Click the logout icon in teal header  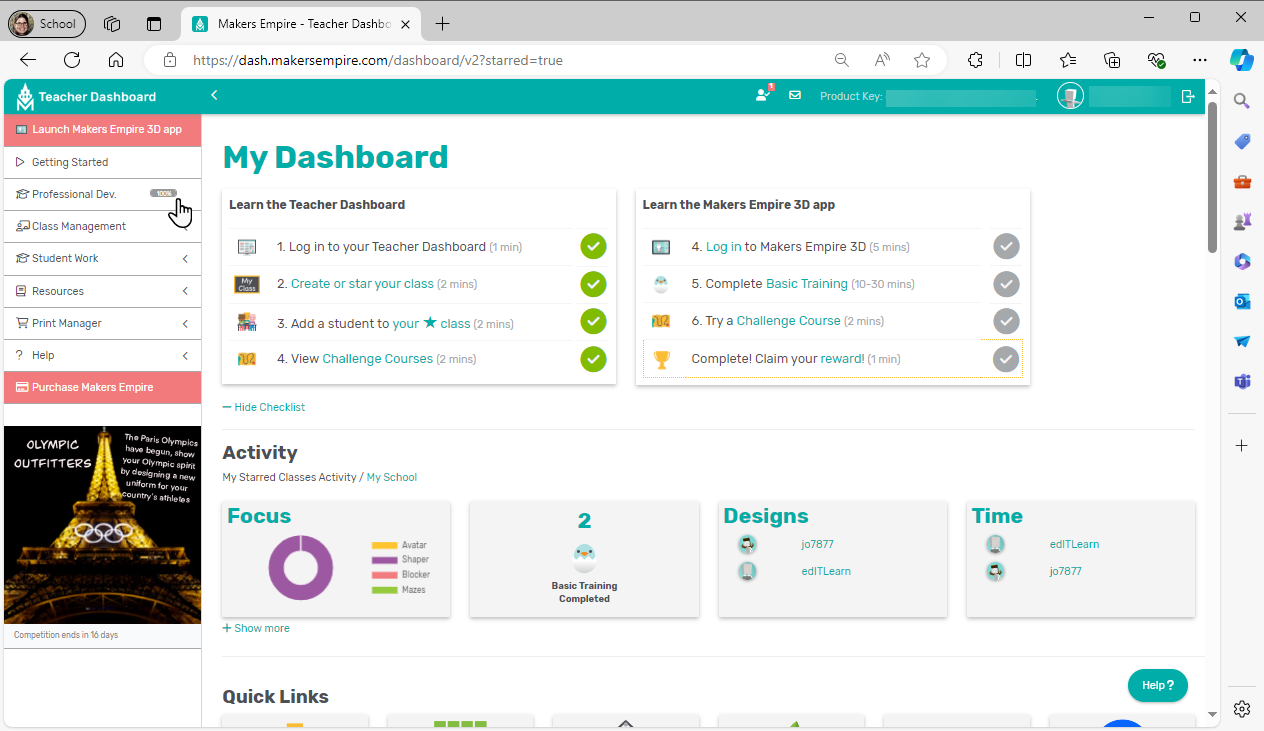click(x=1188, y=96)
